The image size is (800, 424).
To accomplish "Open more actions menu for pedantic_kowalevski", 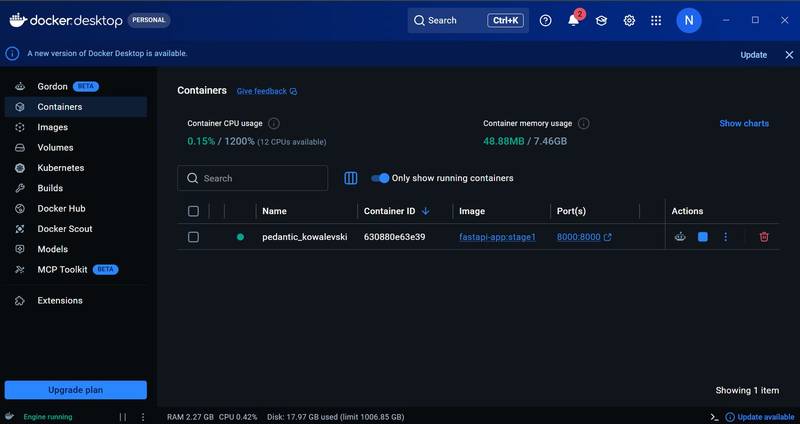I will pyautogui.click(x=726, y=237).
